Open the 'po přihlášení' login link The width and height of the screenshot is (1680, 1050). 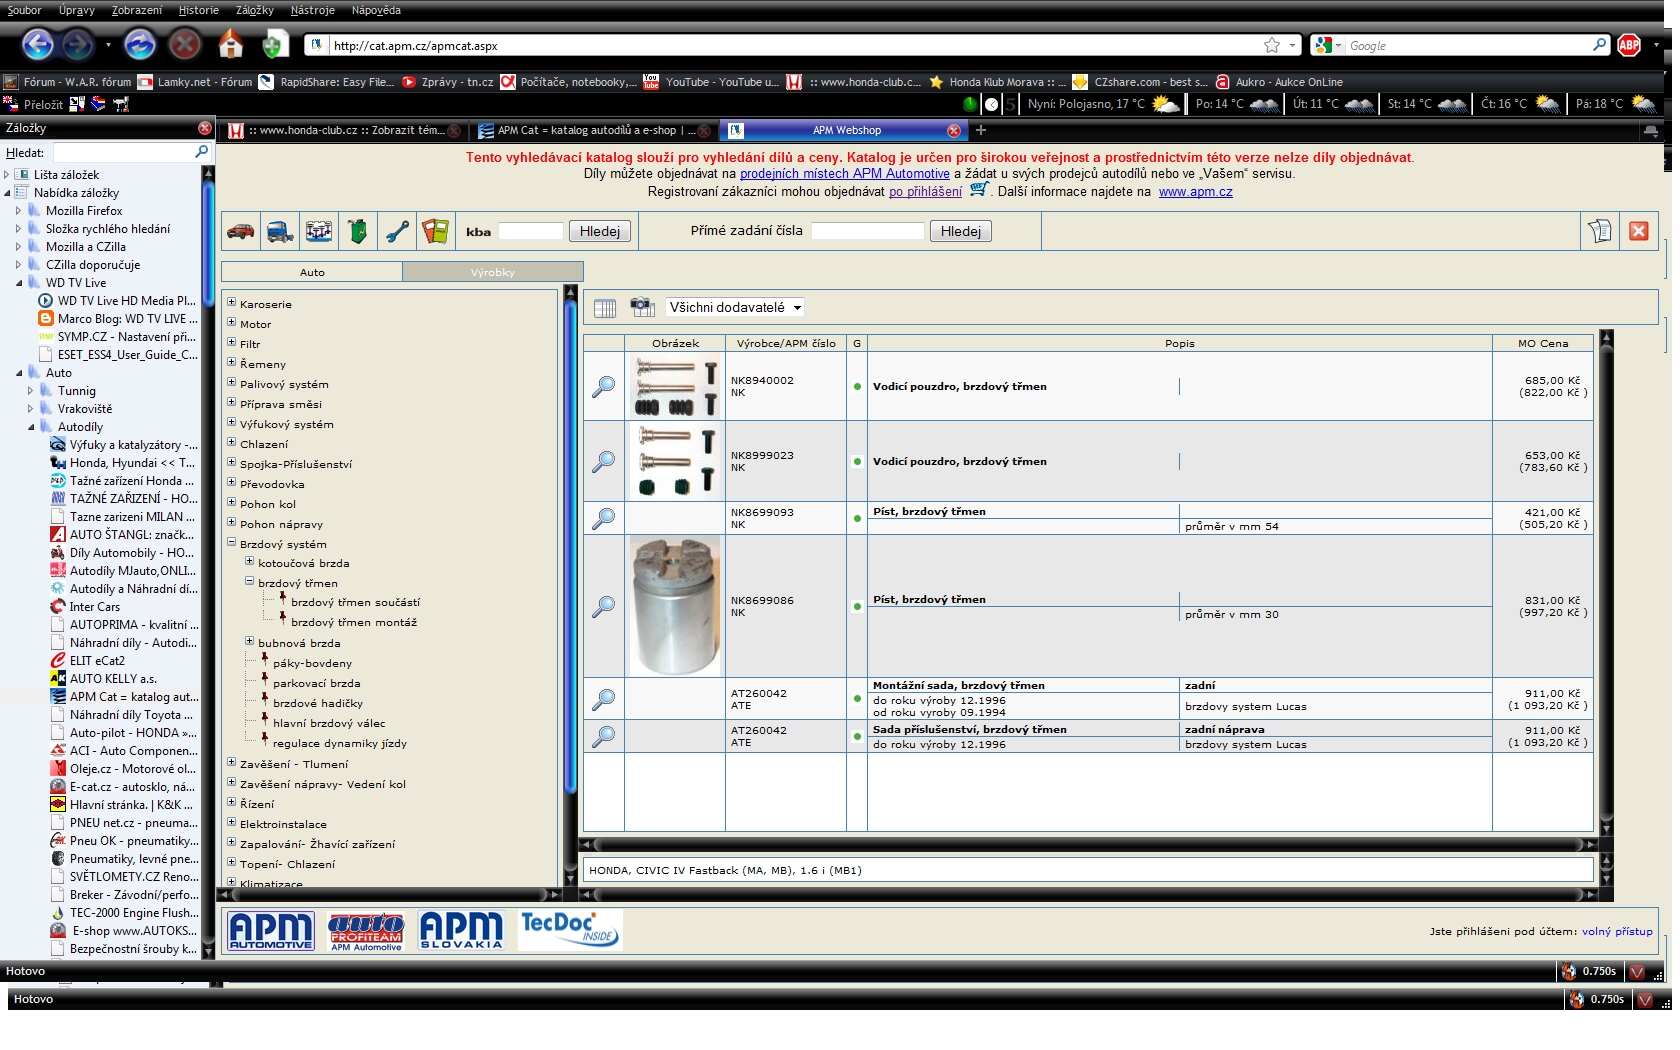pyautogui.click(x=925, y=192)
